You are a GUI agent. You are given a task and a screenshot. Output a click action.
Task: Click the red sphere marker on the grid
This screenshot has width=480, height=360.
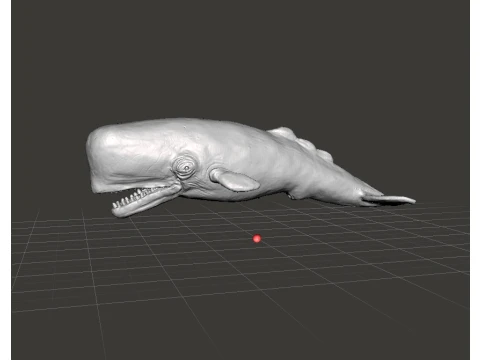click(257, 239)
